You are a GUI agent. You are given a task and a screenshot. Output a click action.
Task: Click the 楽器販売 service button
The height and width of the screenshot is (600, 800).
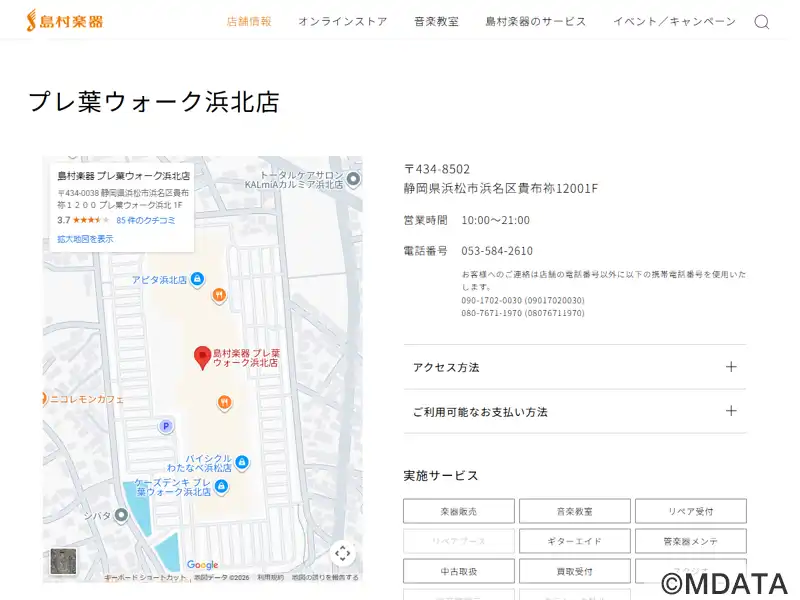pos(459,511)
